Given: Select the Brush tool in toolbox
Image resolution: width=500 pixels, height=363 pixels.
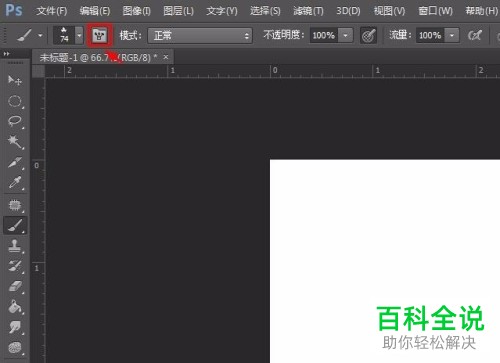Looking at the screenshot, I should [x=15, y=225].
